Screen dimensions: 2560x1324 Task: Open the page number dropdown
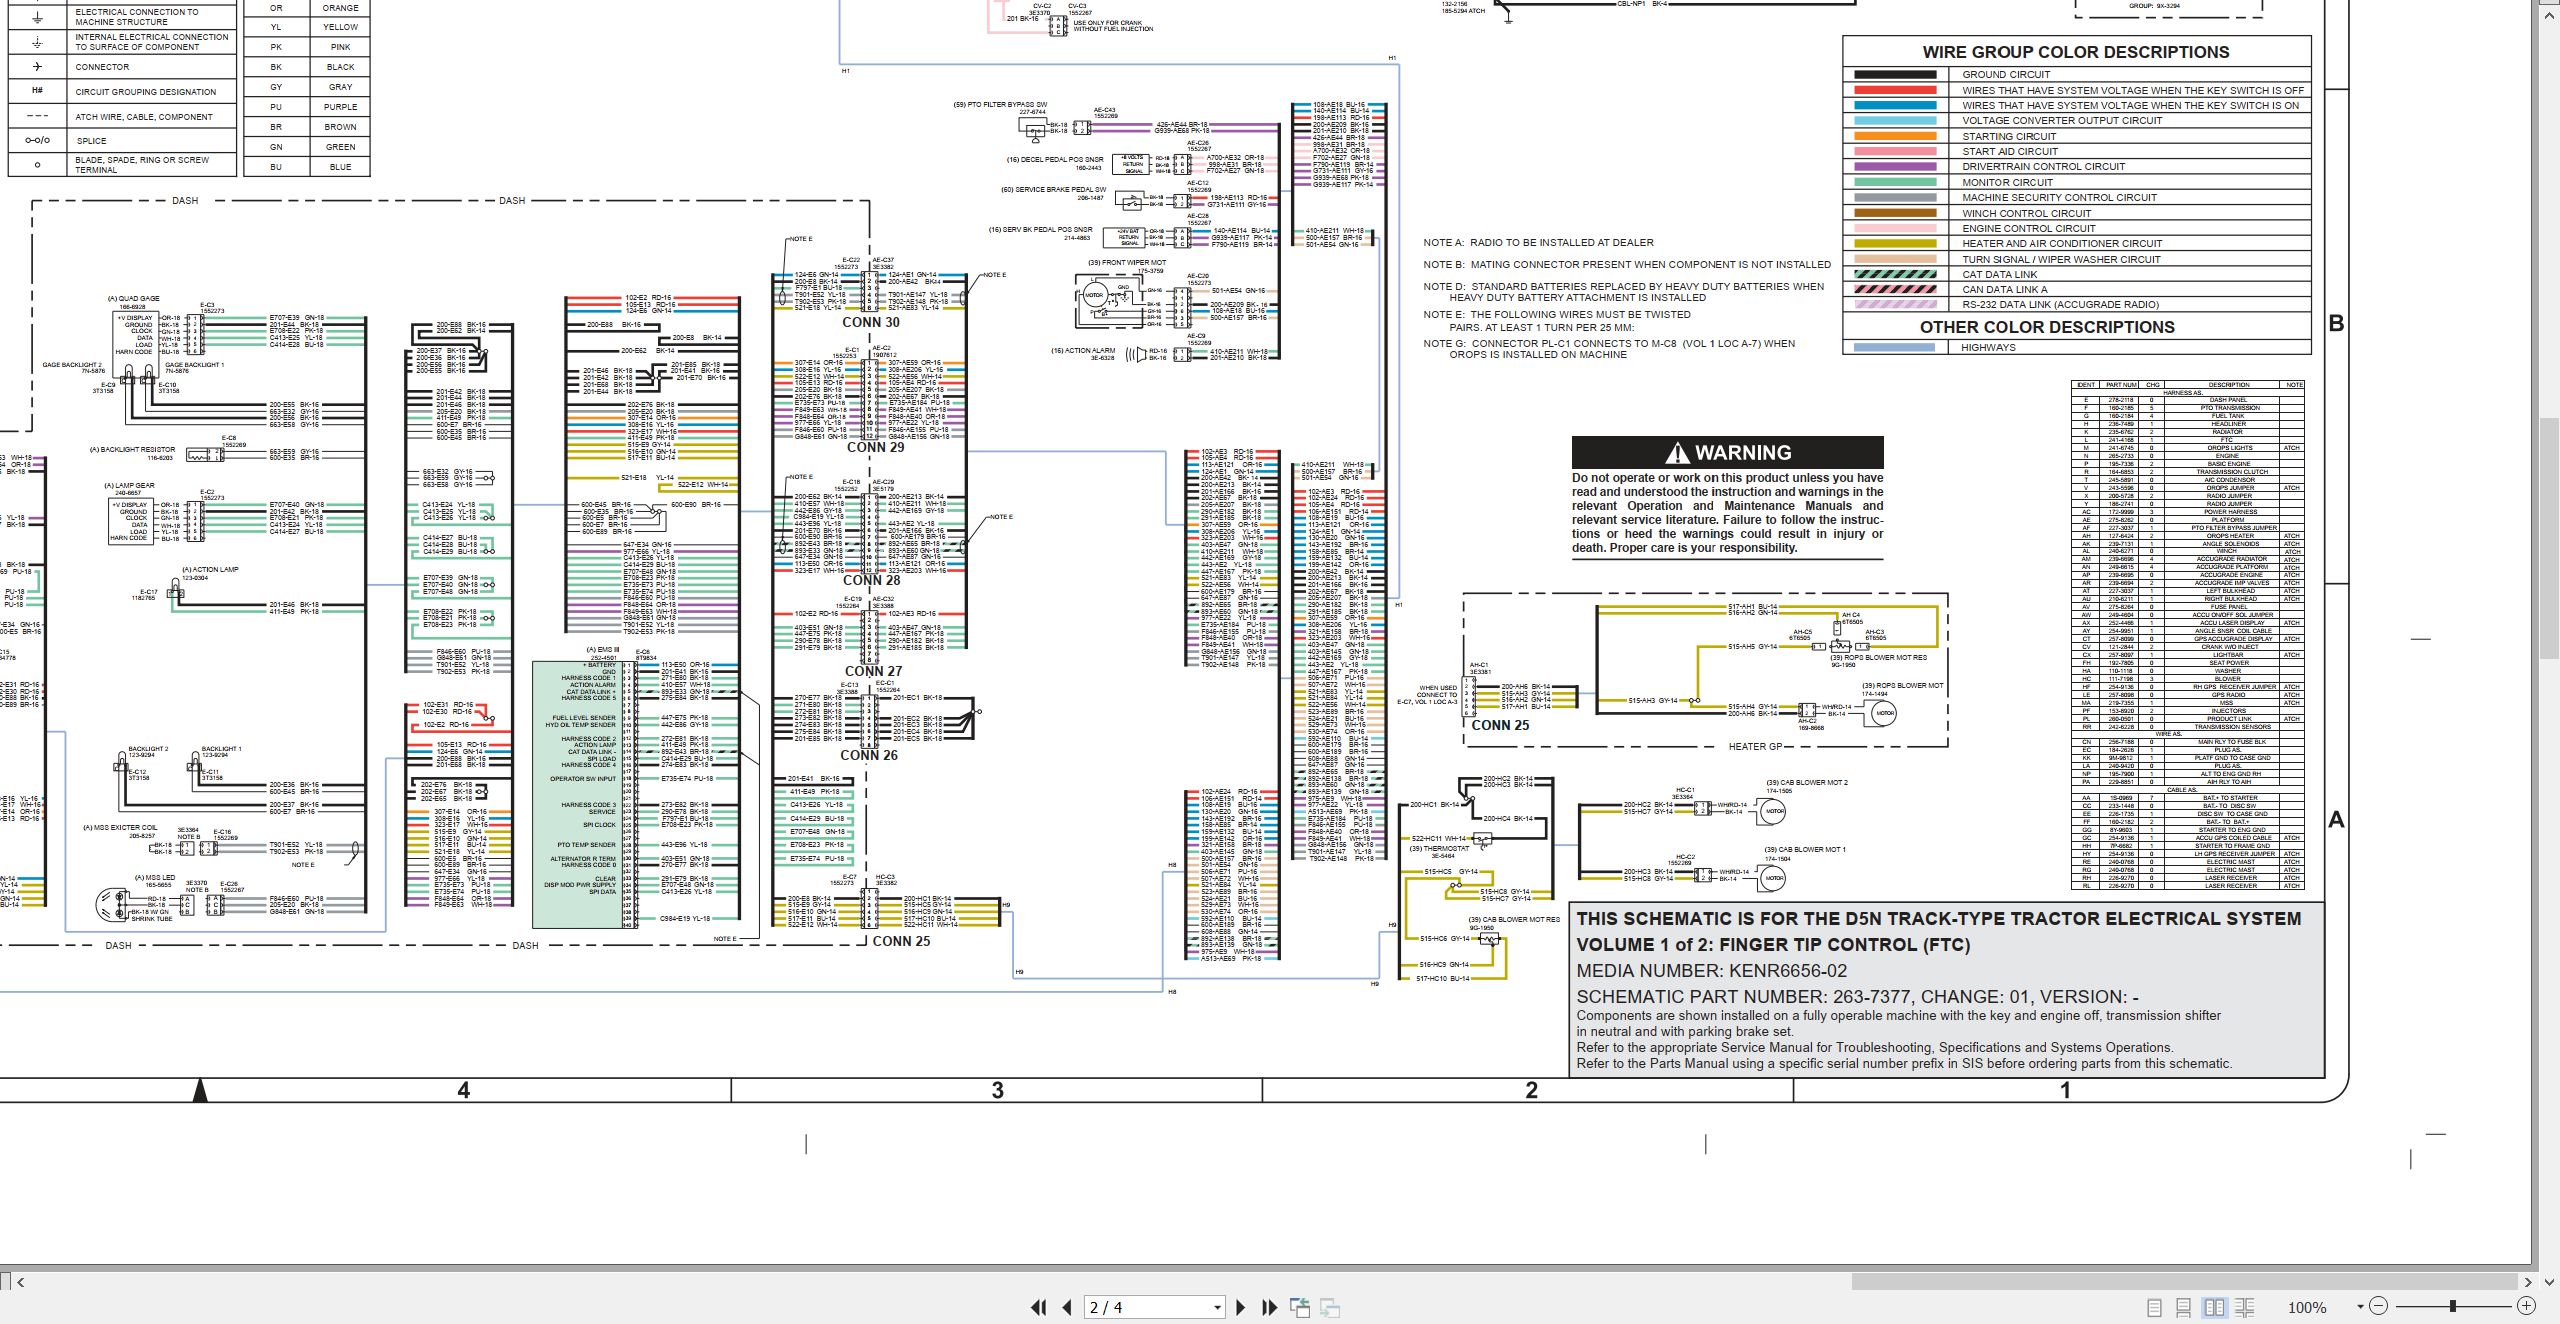(x=1217, y=1308)
